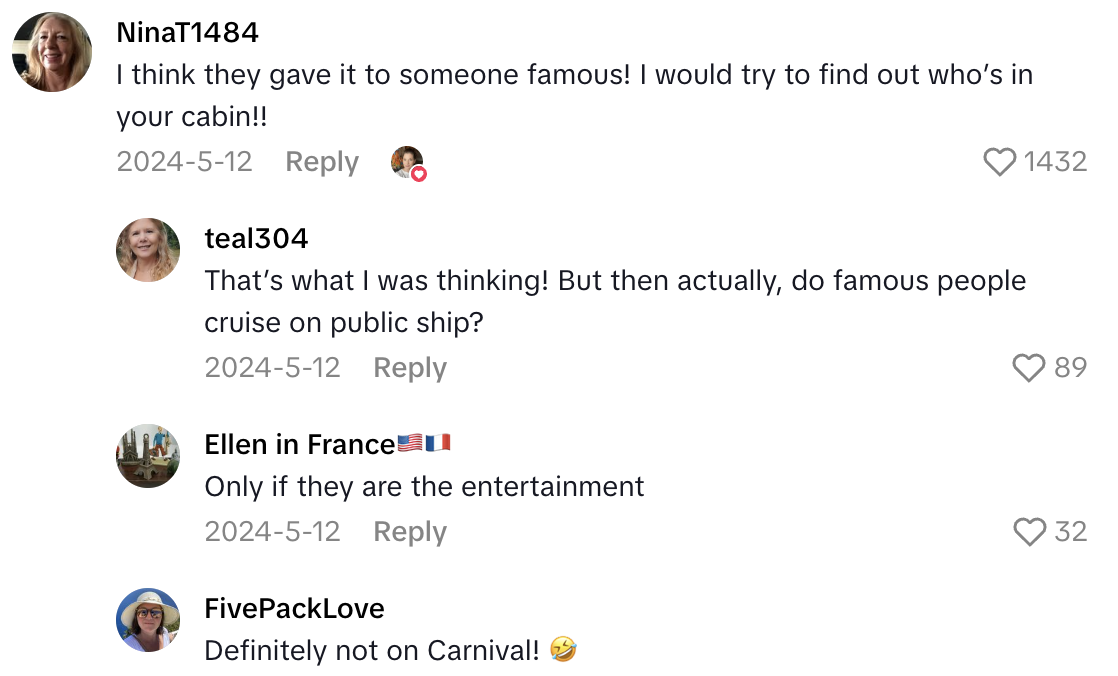Screen dimensions: 1118x676
Task: Reply to teal304's comment
Action: (x=409, y=368)
